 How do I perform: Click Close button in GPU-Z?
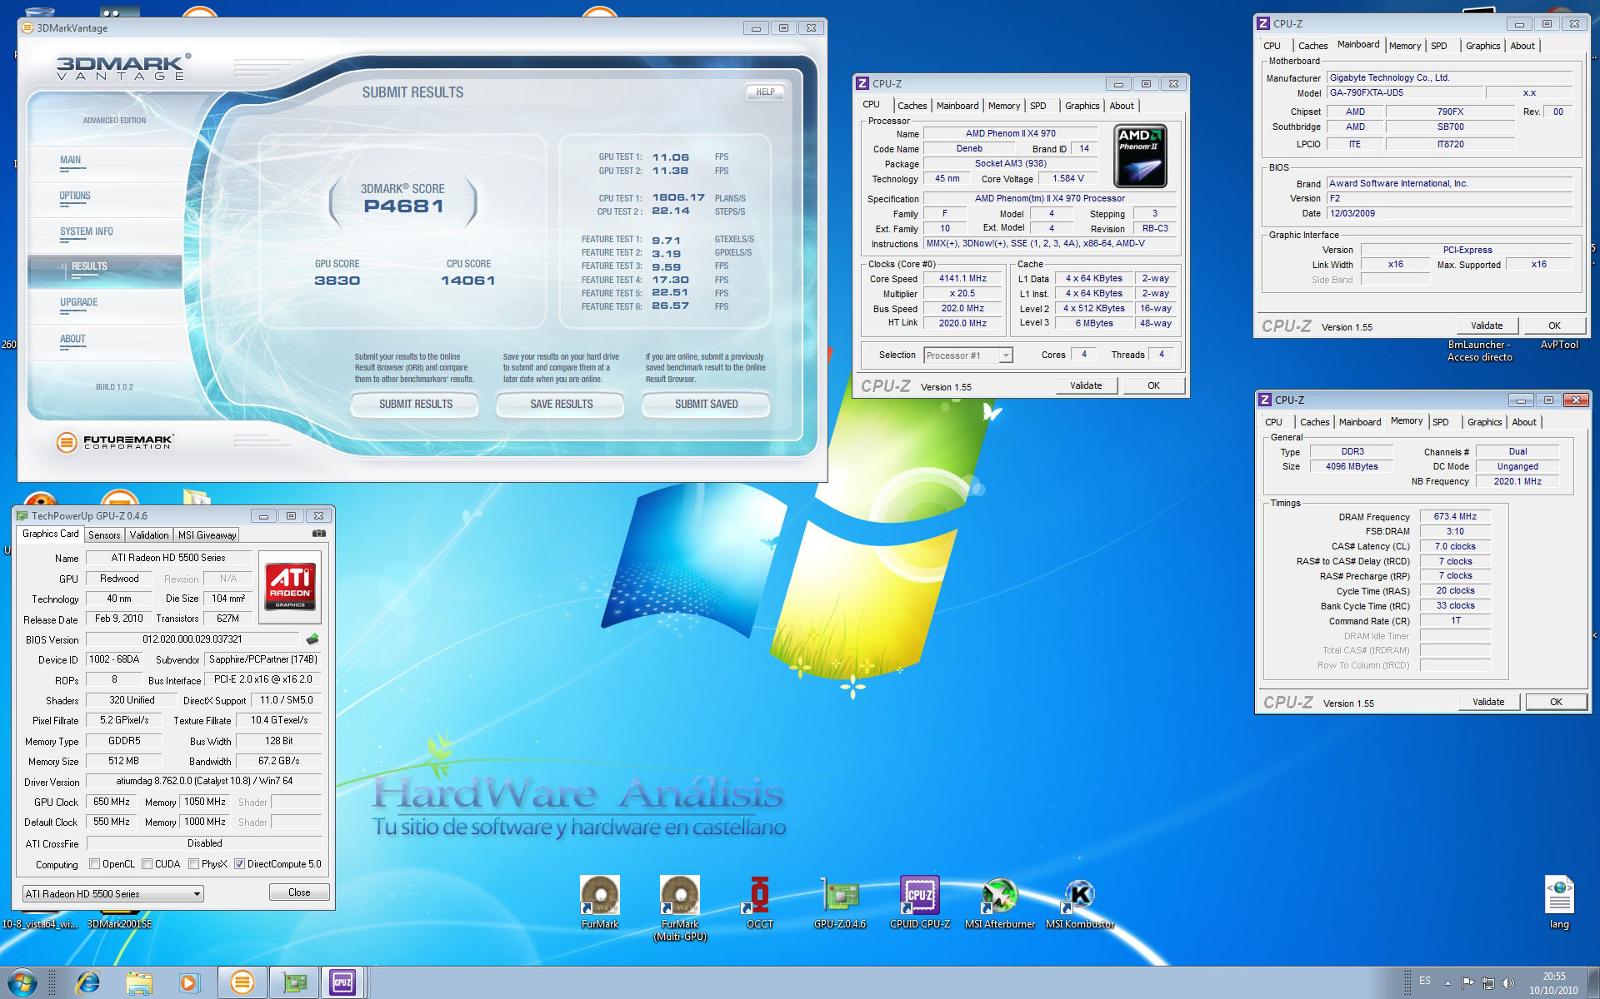pos(299,892)
